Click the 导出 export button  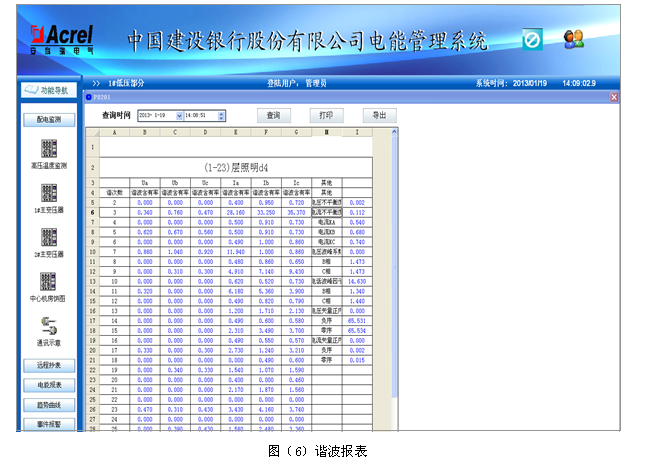(380, 115)
